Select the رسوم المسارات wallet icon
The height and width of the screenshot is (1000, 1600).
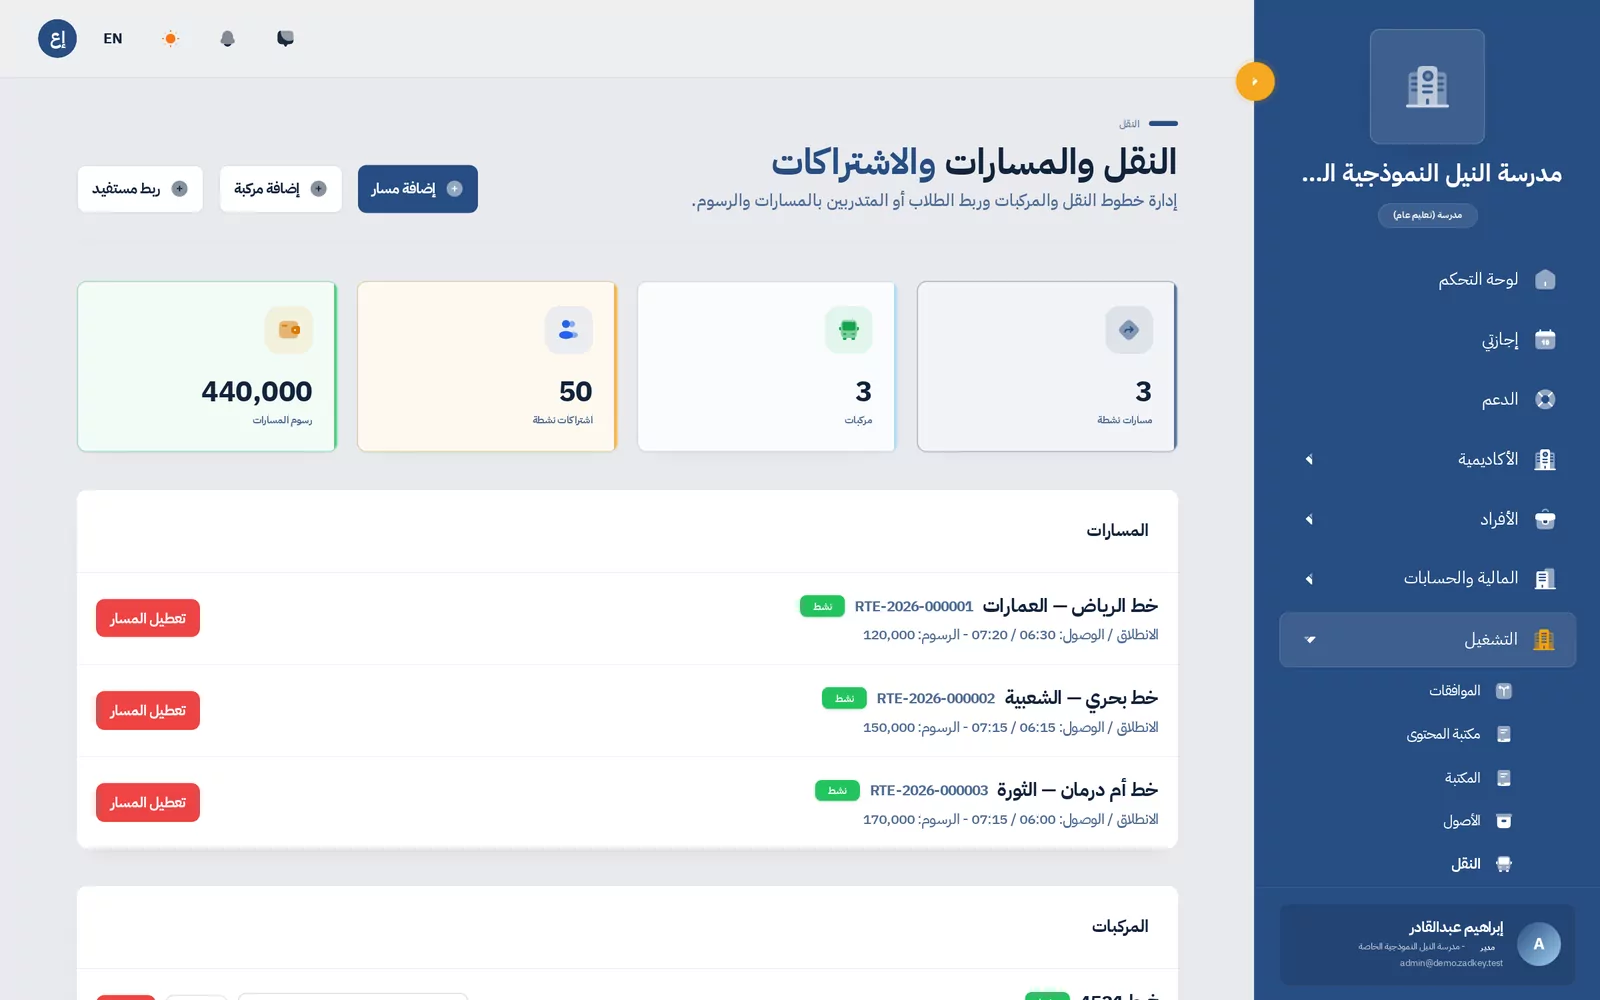(289, 330)
